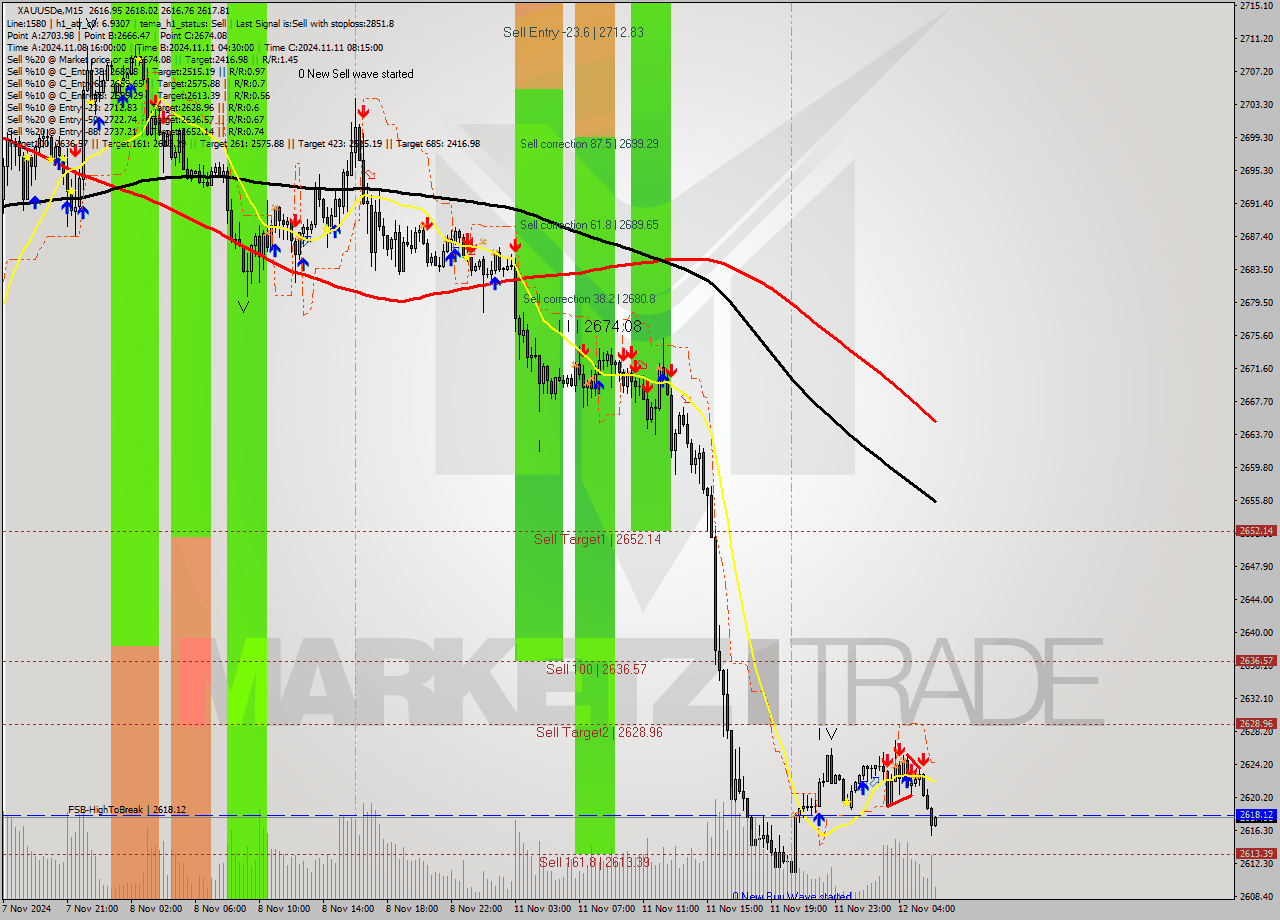Image resolution: width=1280 pixels, height=920 pixels.
Task: Click the 'I V' wave label near 2628
Action: (827, 734)
